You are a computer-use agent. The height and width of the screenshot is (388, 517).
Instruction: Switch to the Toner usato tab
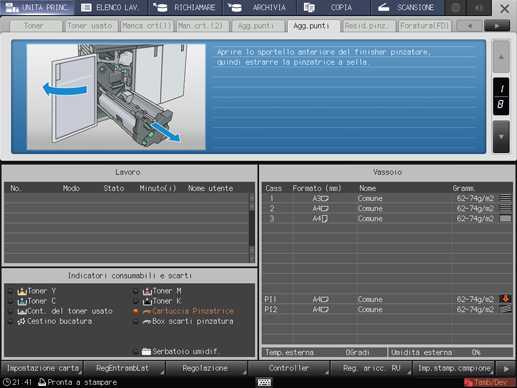90,26
